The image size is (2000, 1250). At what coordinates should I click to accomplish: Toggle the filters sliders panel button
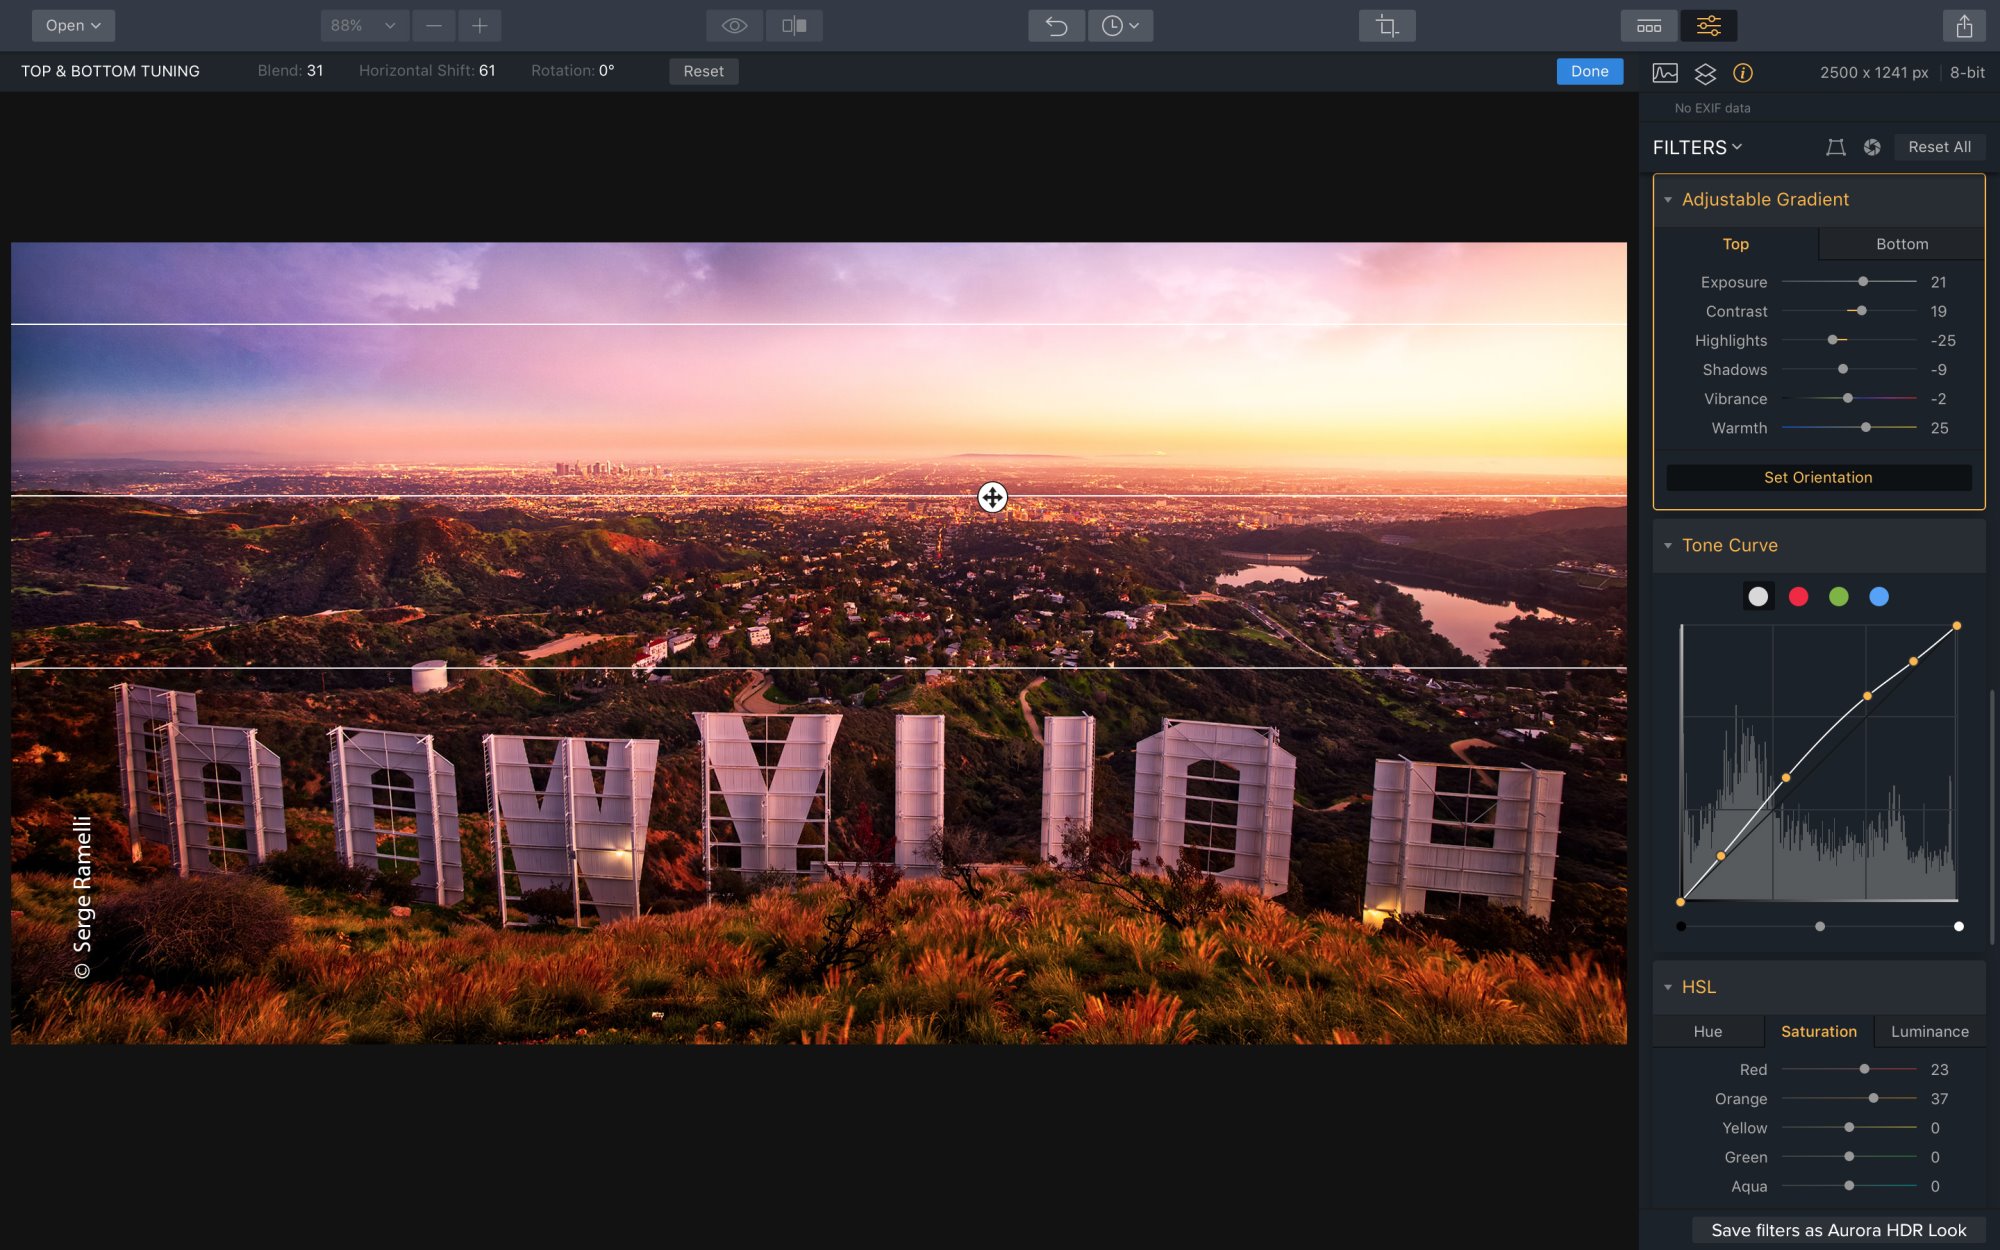(x=1708, y=26)
